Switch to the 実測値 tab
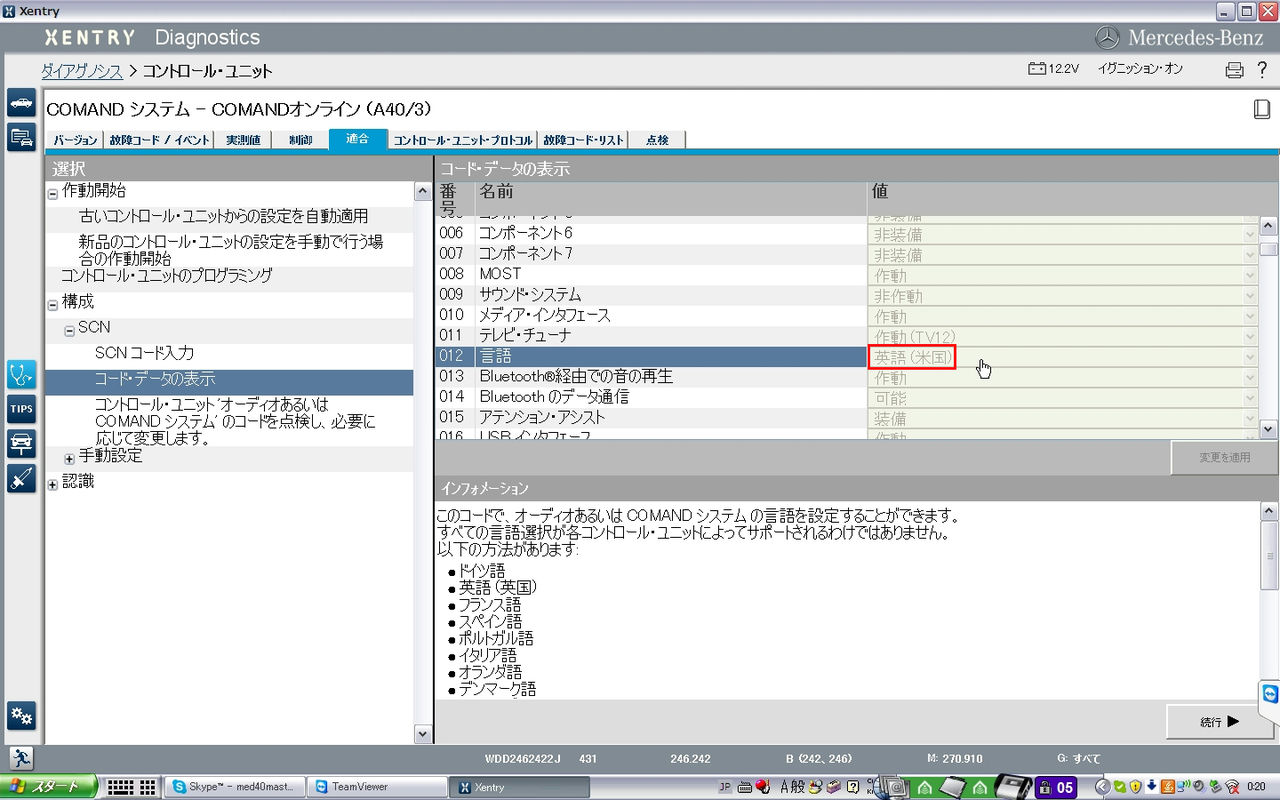The image size is (1280, 800). [x=243, y=139]
